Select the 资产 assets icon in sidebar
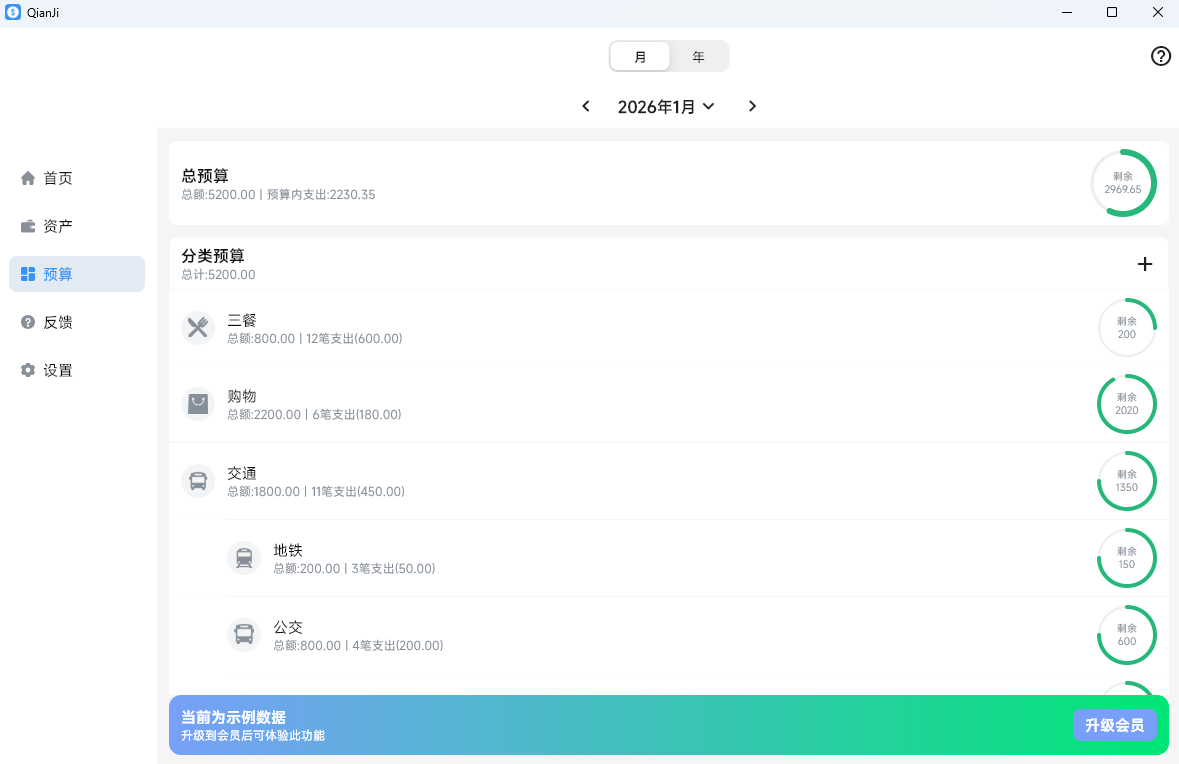Viewport: 1179px width, 764px height. click(x=28, y=225)
